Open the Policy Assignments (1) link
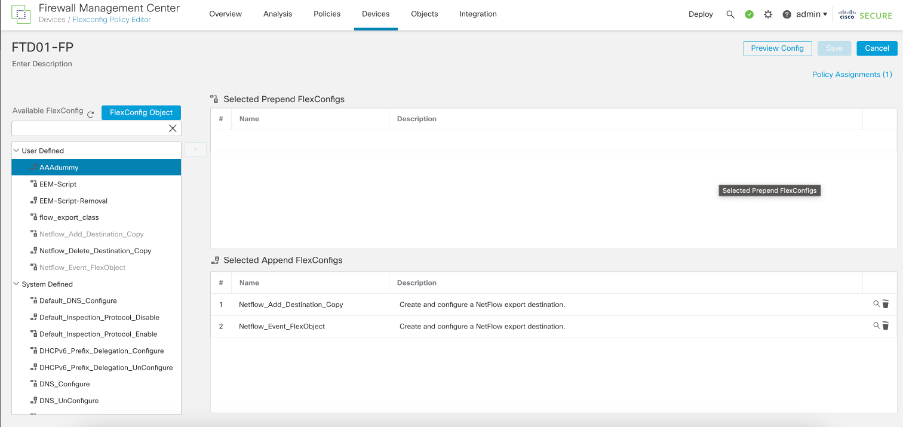Image resolution: width=904 pixels, height=428 pixels. [x=852, y=74]
